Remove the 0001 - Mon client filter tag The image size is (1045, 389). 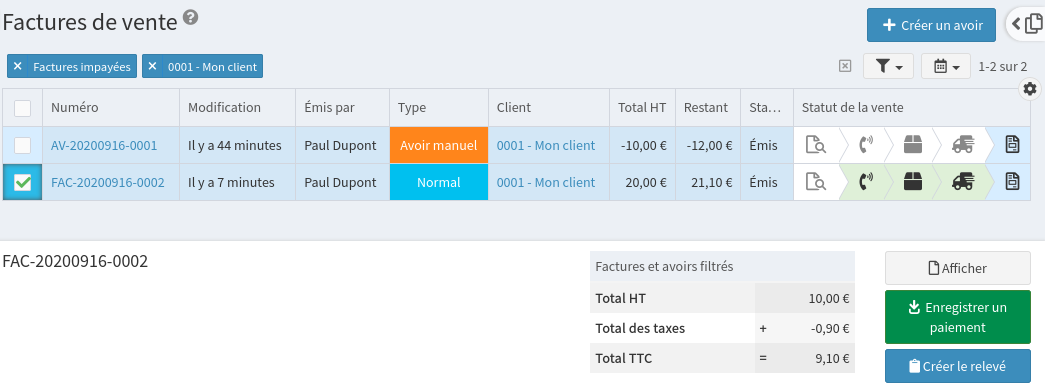coord(153,67)
